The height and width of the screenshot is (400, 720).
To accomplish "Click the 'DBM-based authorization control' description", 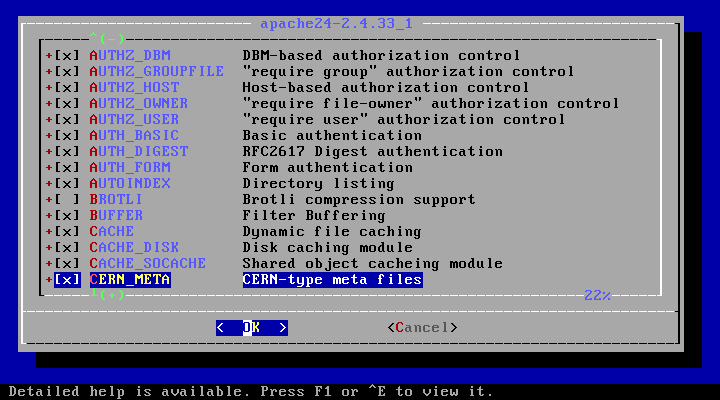I will [381, 56].
